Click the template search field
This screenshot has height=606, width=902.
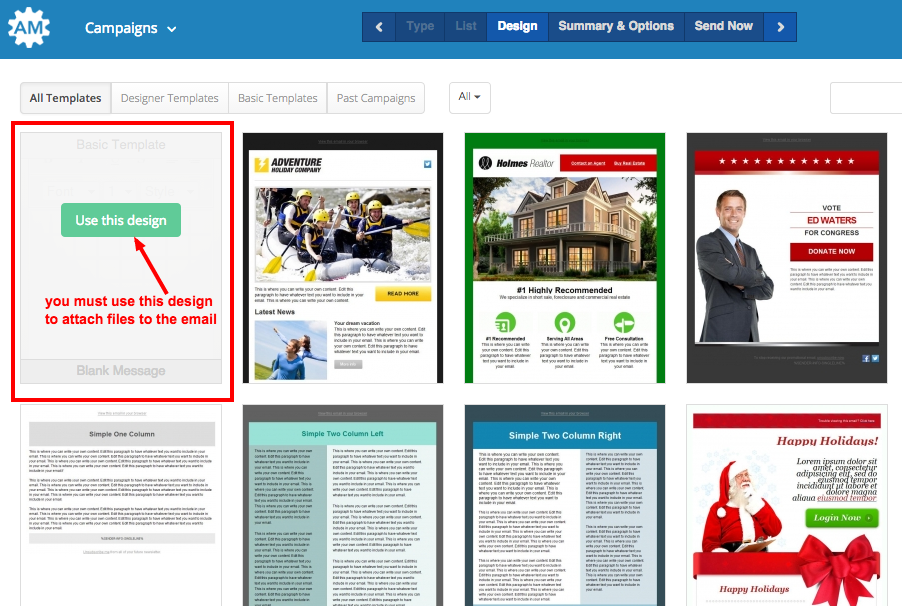[x=866, y=98]
